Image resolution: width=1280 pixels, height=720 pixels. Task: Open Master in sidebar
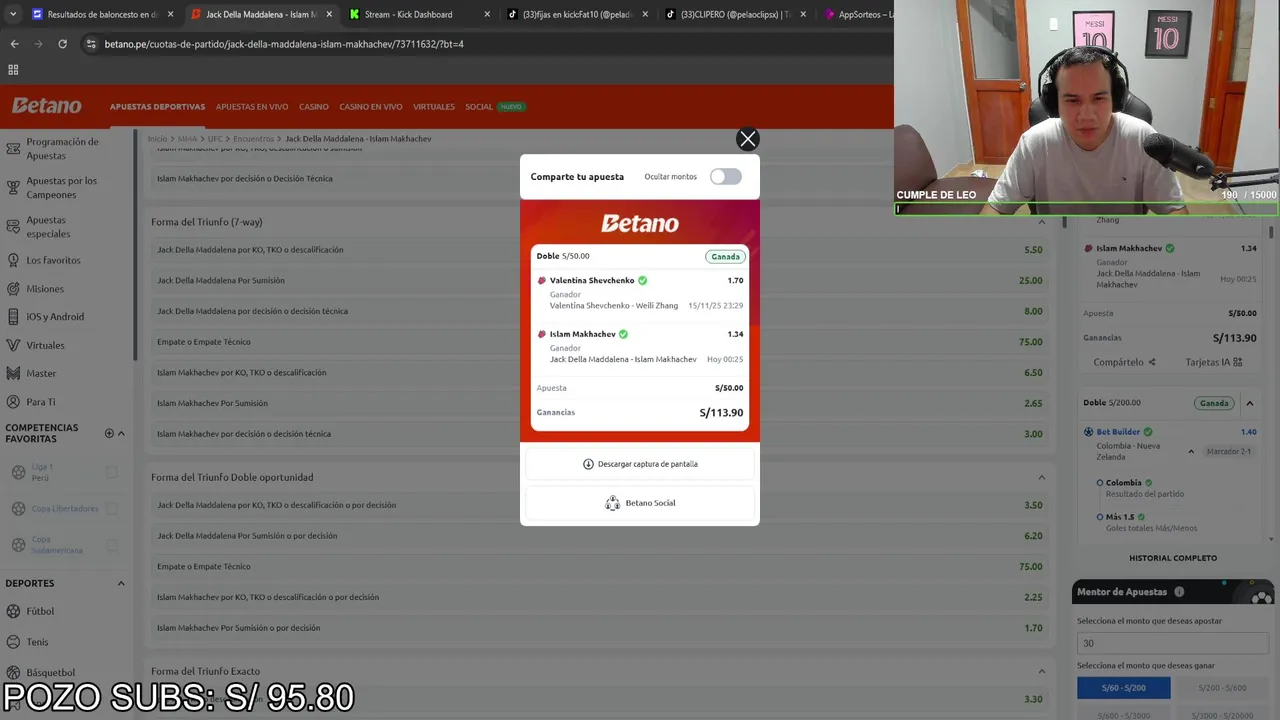41,373
